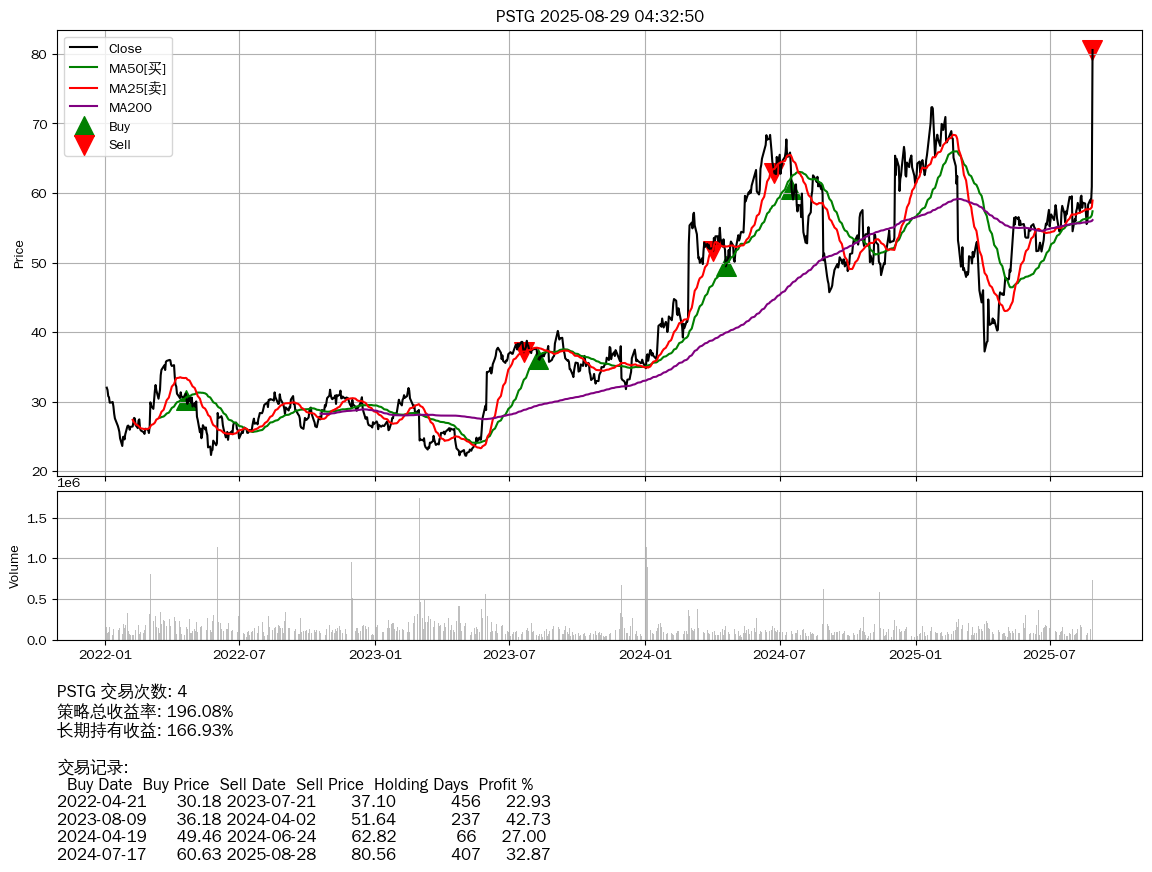Select the black Close line sample in legend
The image size is (1152, 872).
pyautogui.click(x=84, y=49)
